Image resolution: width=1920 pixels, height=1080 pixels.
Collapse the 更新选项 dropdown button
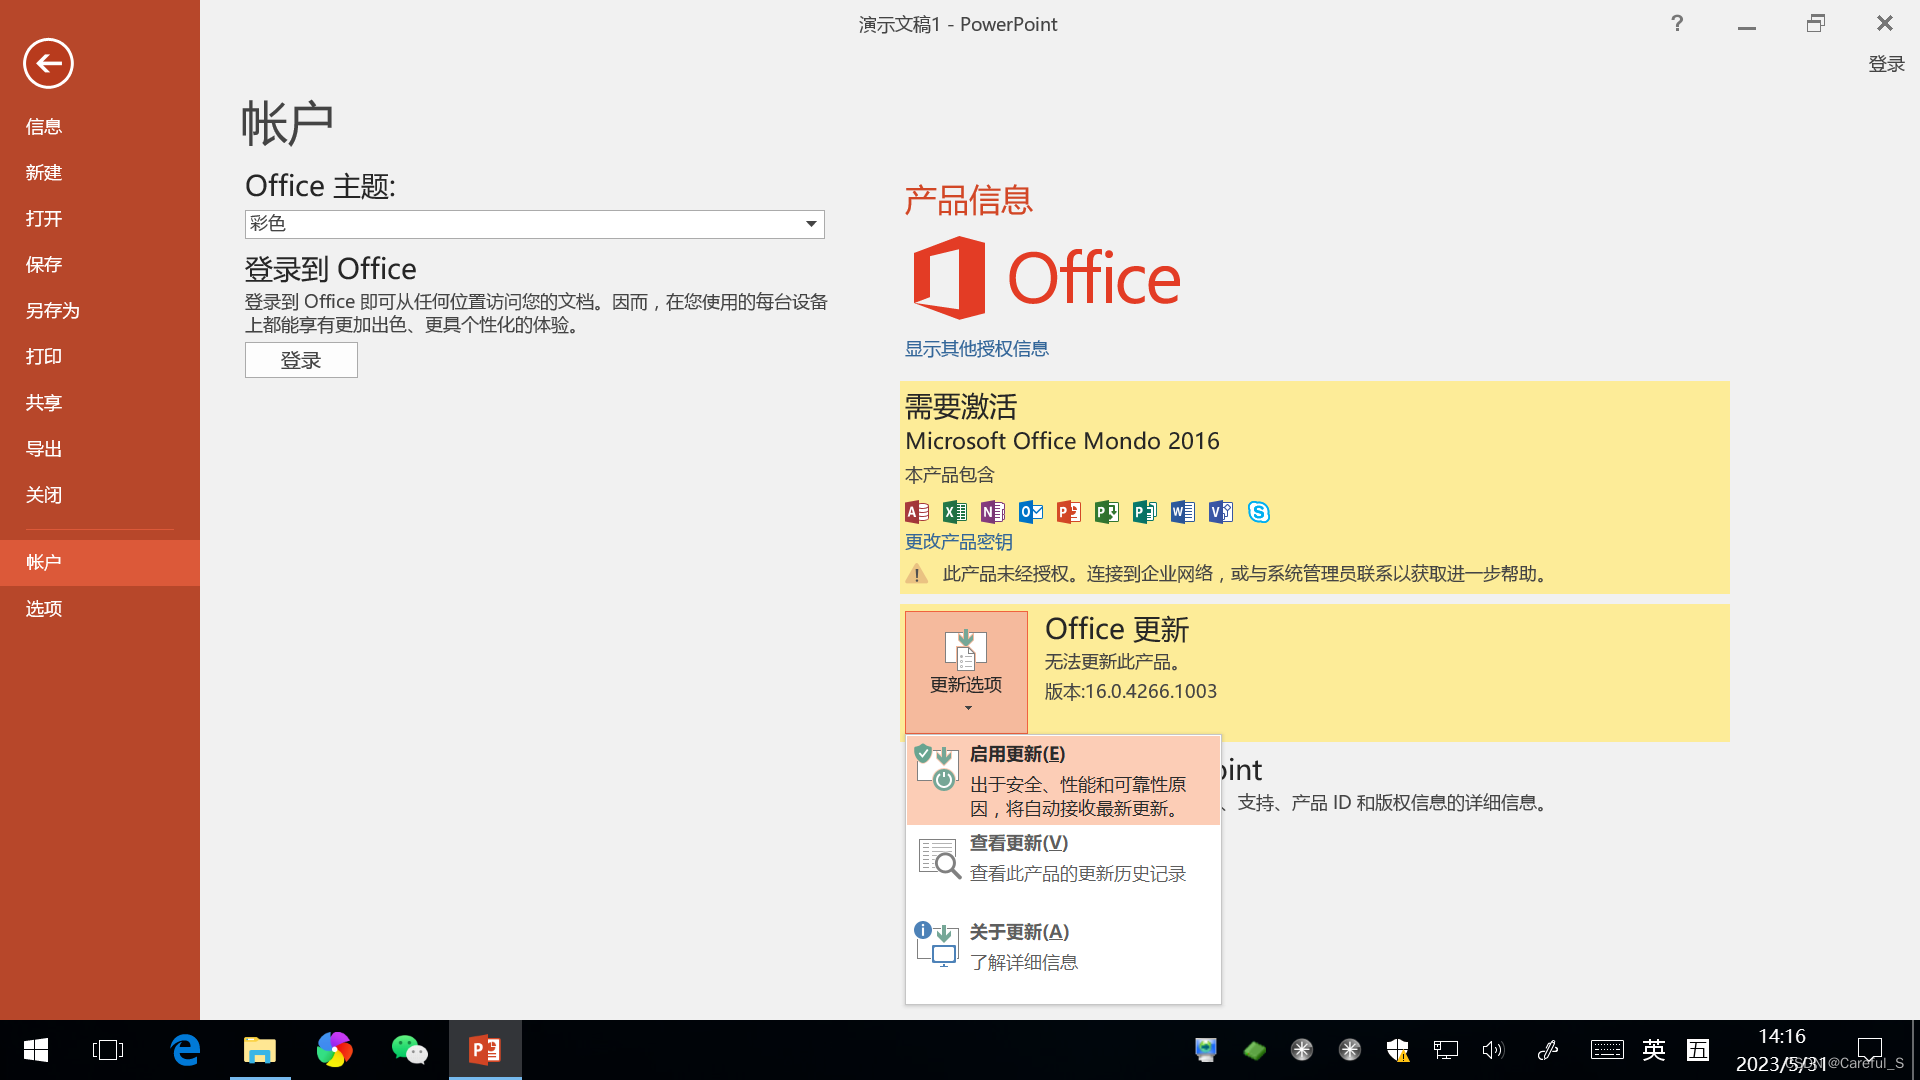point(966,672)
